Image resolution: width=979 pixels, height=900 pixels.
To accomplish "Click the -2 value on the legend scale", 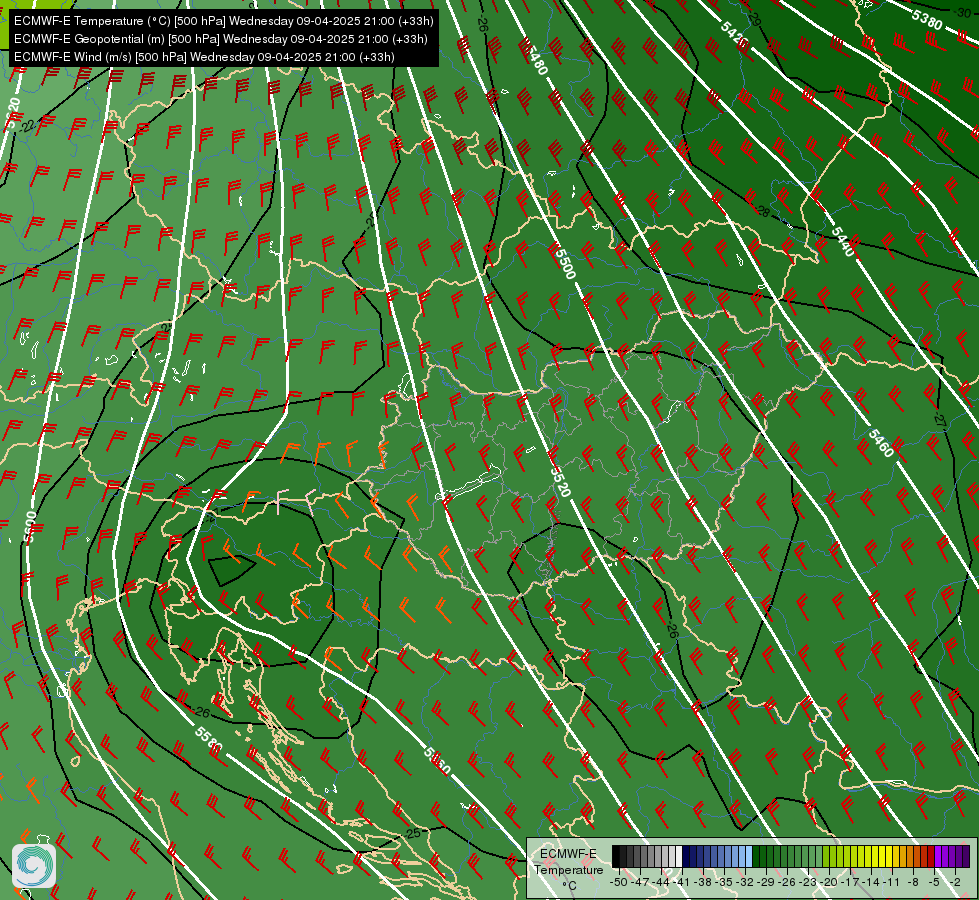I will pyautogui.click(x=955, y=882).
